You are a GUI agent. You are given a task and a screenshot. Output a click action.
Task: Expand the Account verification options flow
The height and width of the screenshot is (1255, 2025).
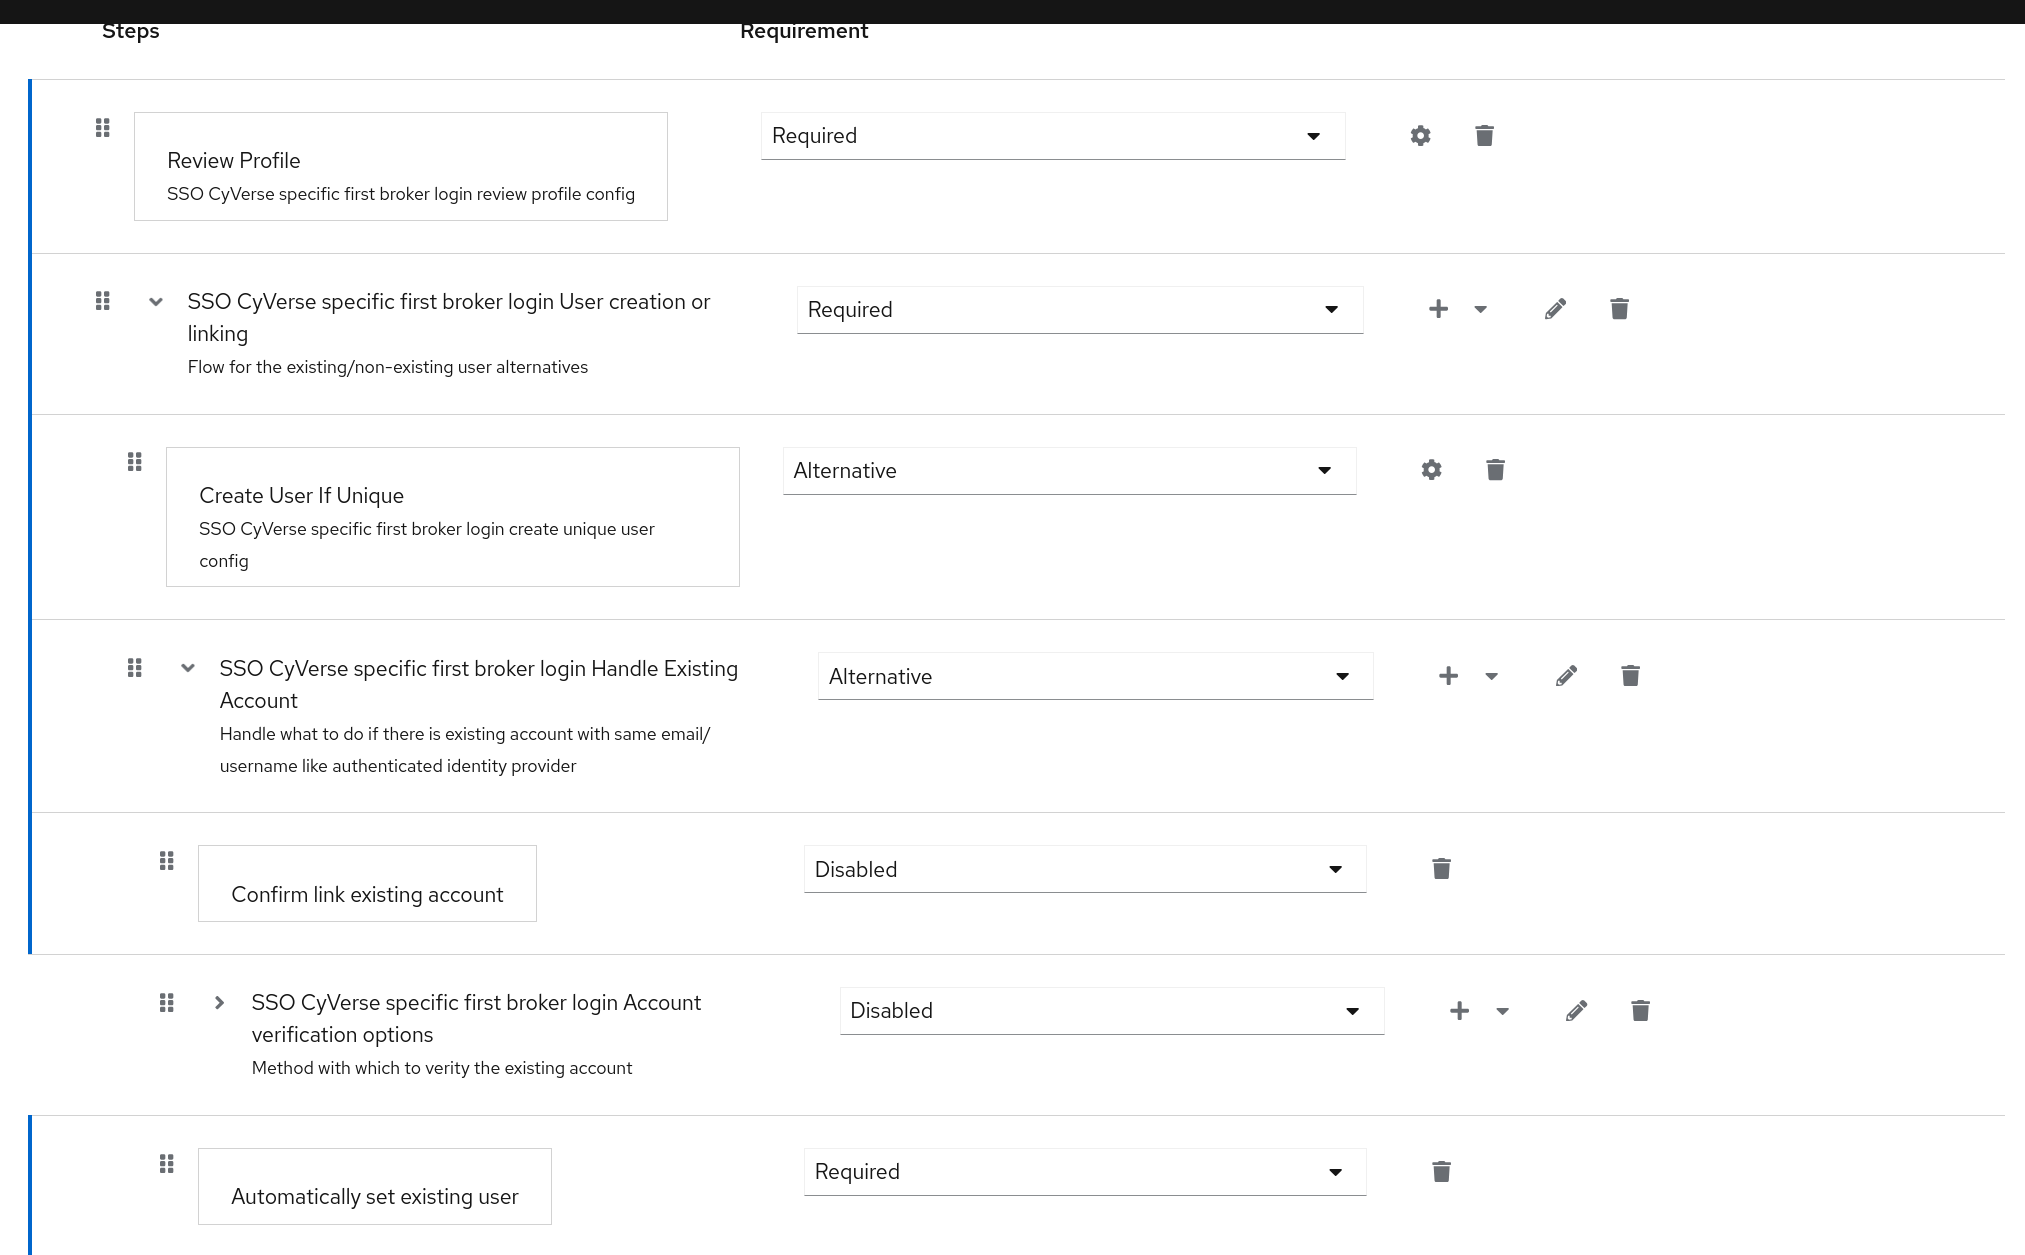pyautogui.click(x=219, y=1002)
